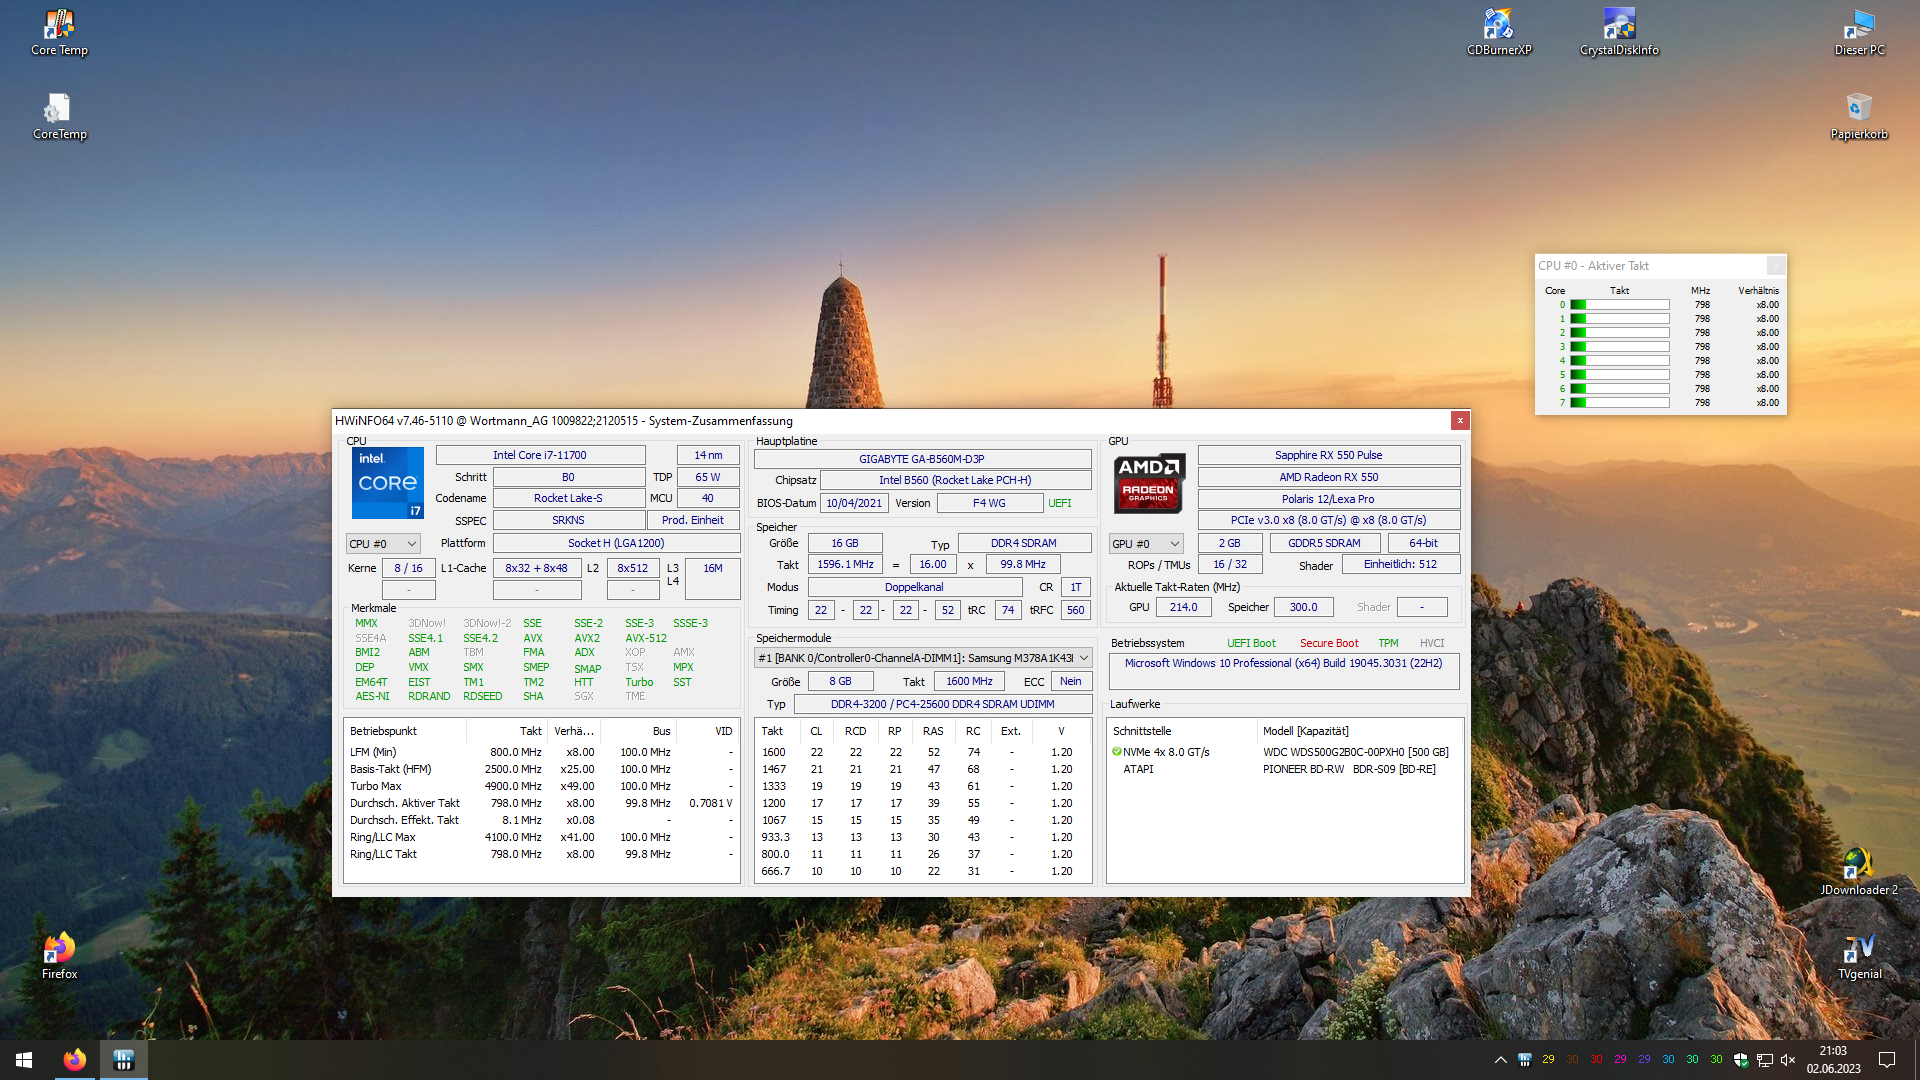Click the AMD Radeon Graphics logo
Screen dimensions: 1920x1080
(x=1149, y=483)
